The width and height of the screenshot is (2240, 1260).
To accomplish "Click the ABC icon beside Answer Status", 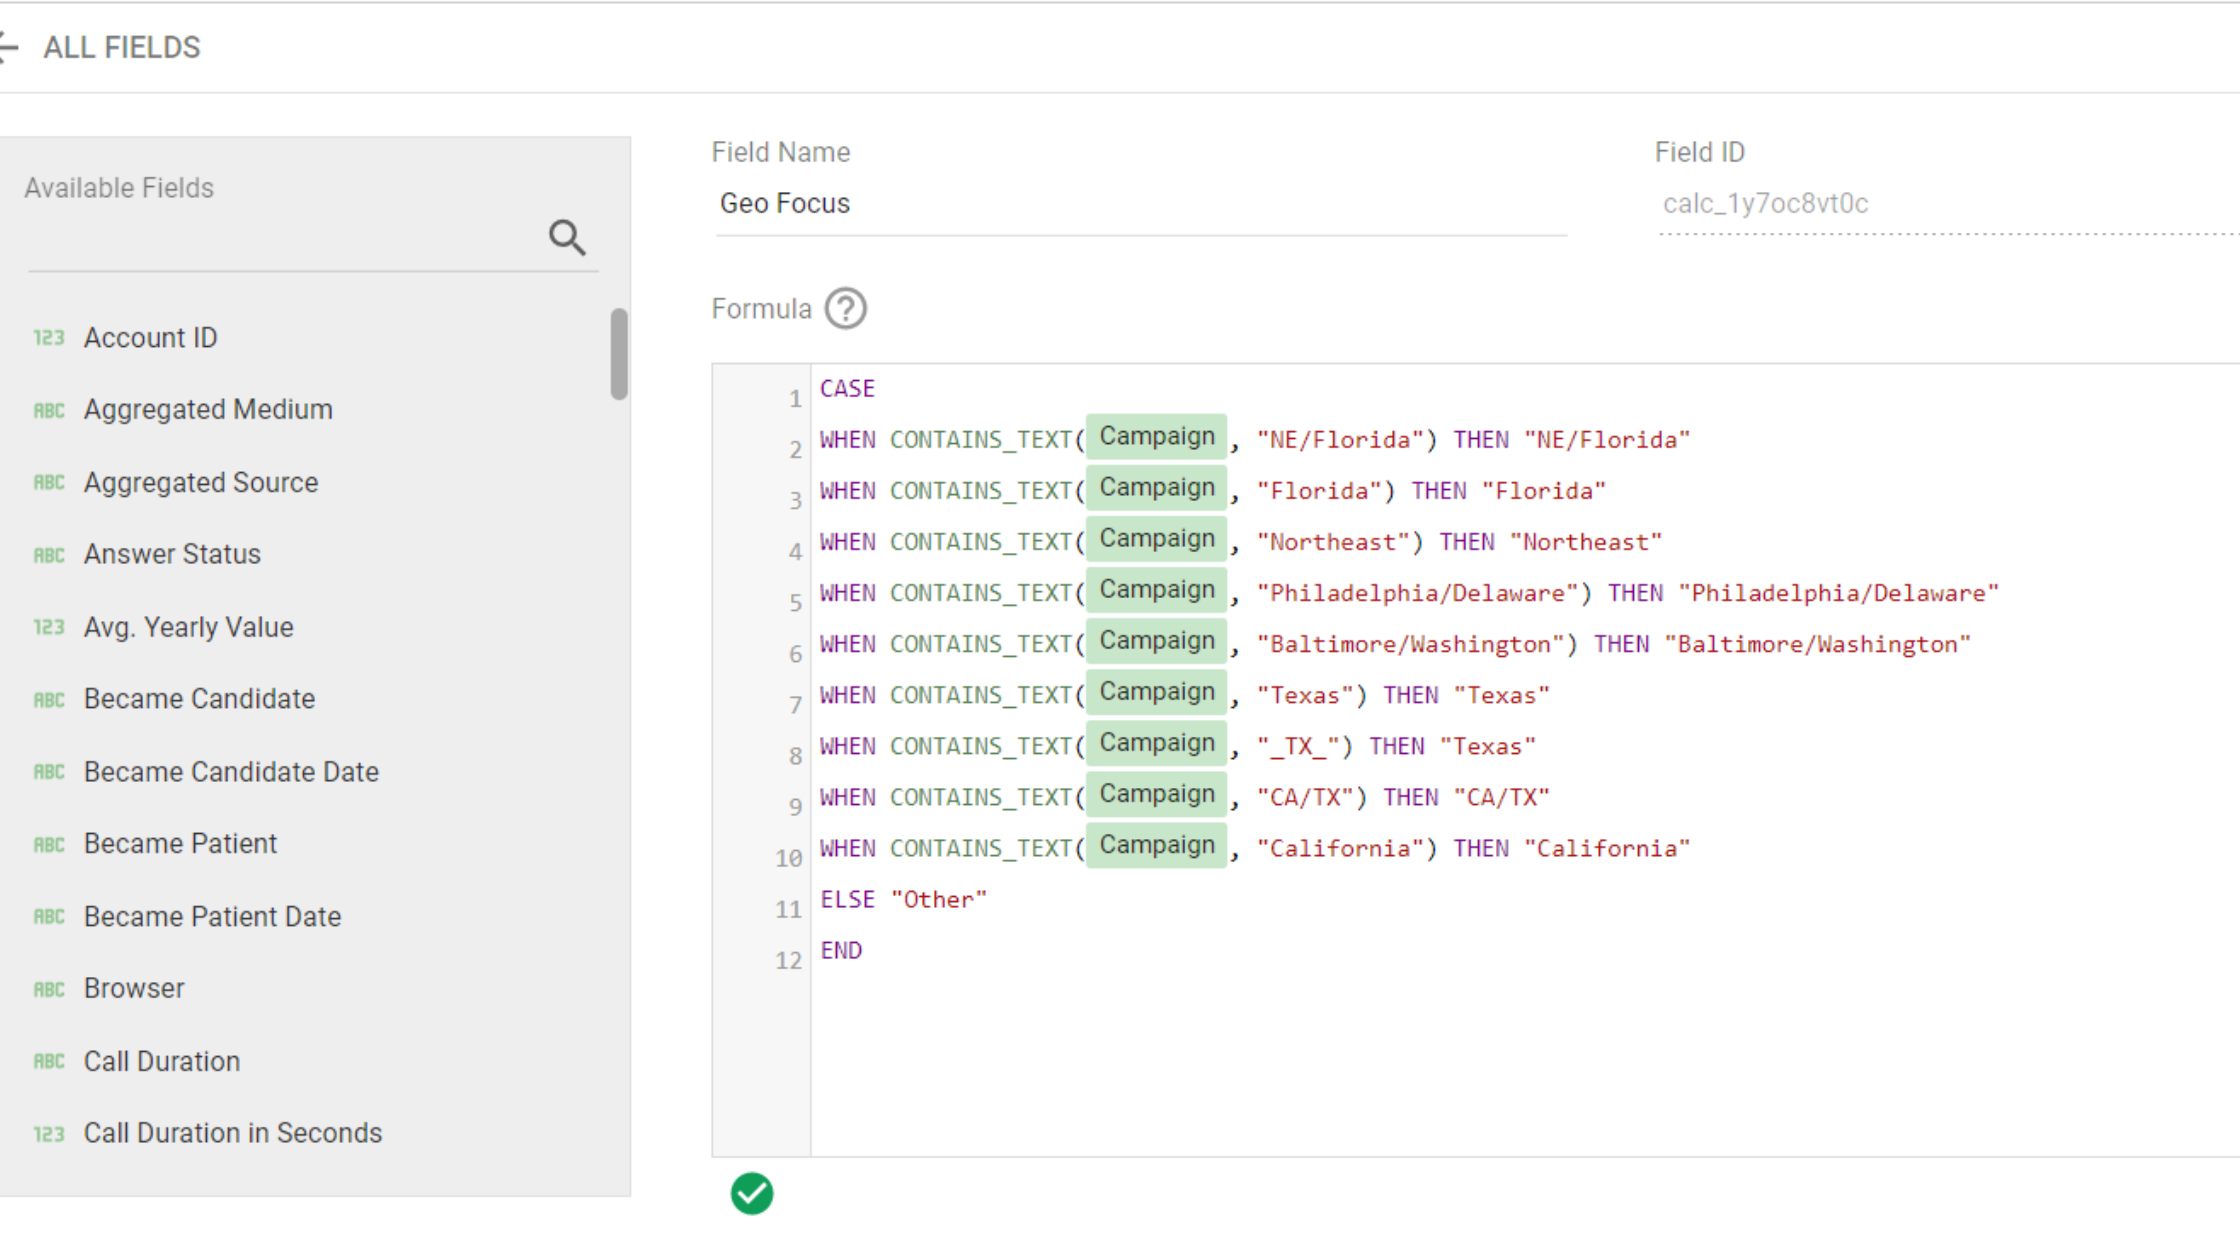I will [x=49, y=555].
